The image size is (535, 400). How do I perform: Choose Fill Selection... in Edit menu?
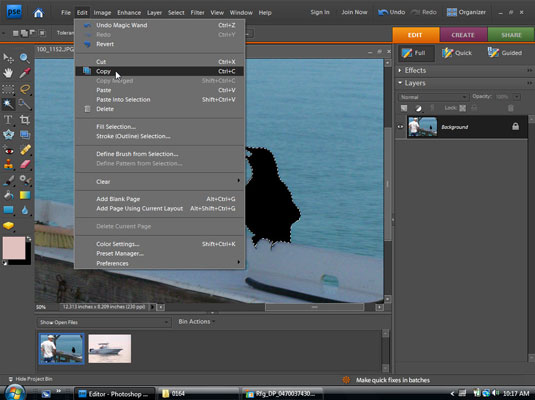[x=159, y=127]
